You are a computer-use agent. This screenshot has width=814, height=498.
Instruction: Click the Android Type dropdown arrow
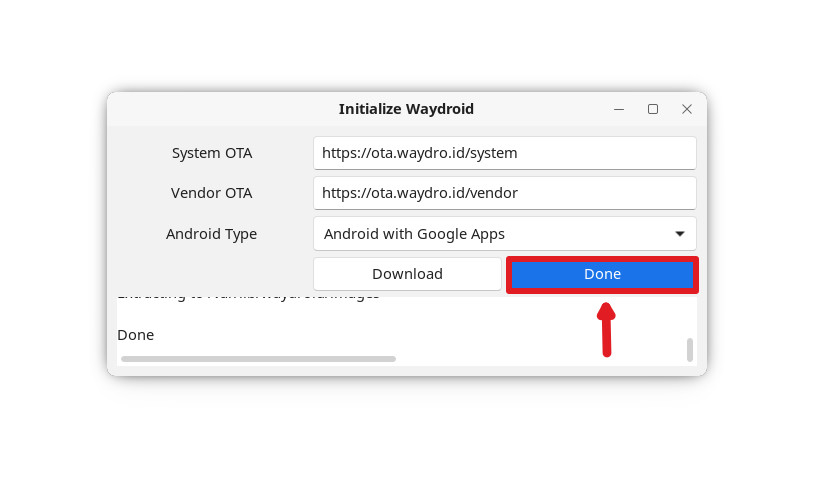(x=680, y=234)
